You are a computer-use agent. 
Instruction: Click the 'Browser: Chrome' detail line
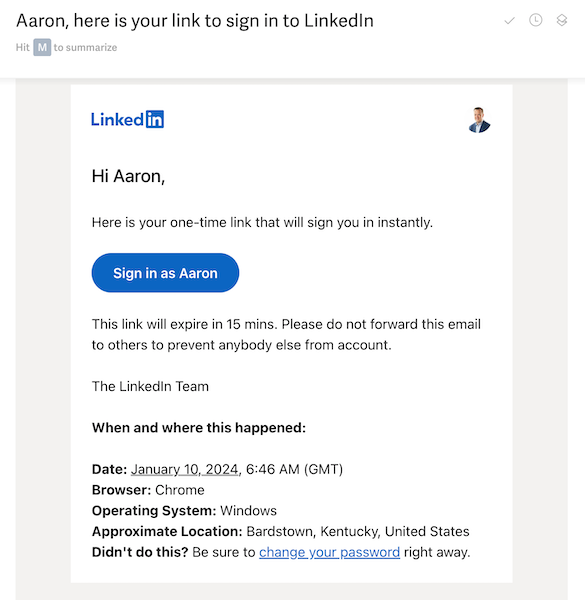[148, 490]
